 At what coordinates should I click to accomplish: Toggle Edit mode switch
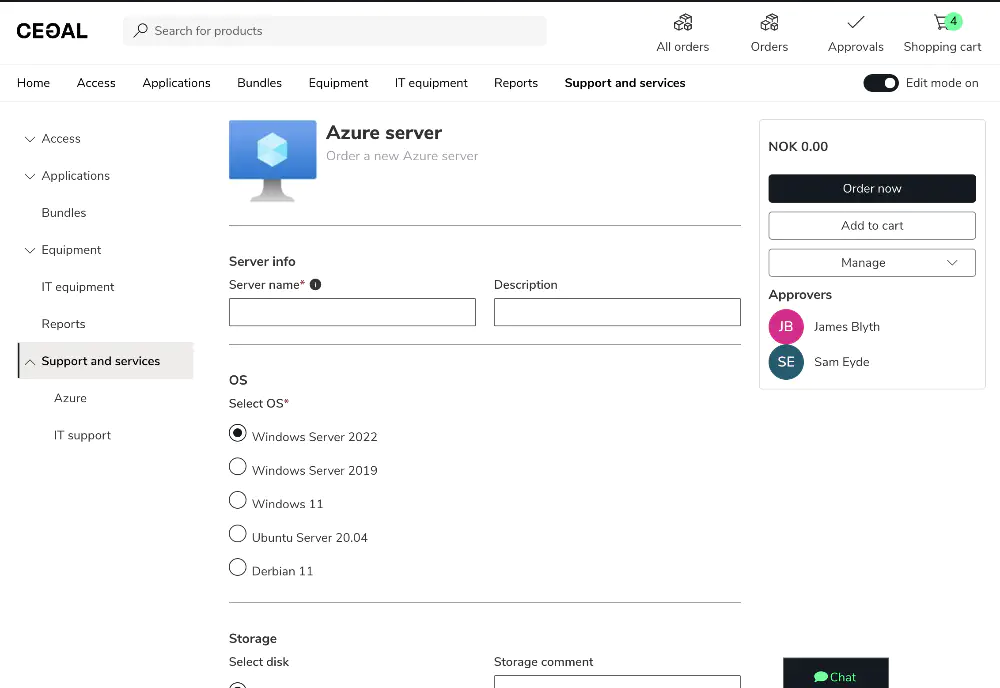point(881,83)
